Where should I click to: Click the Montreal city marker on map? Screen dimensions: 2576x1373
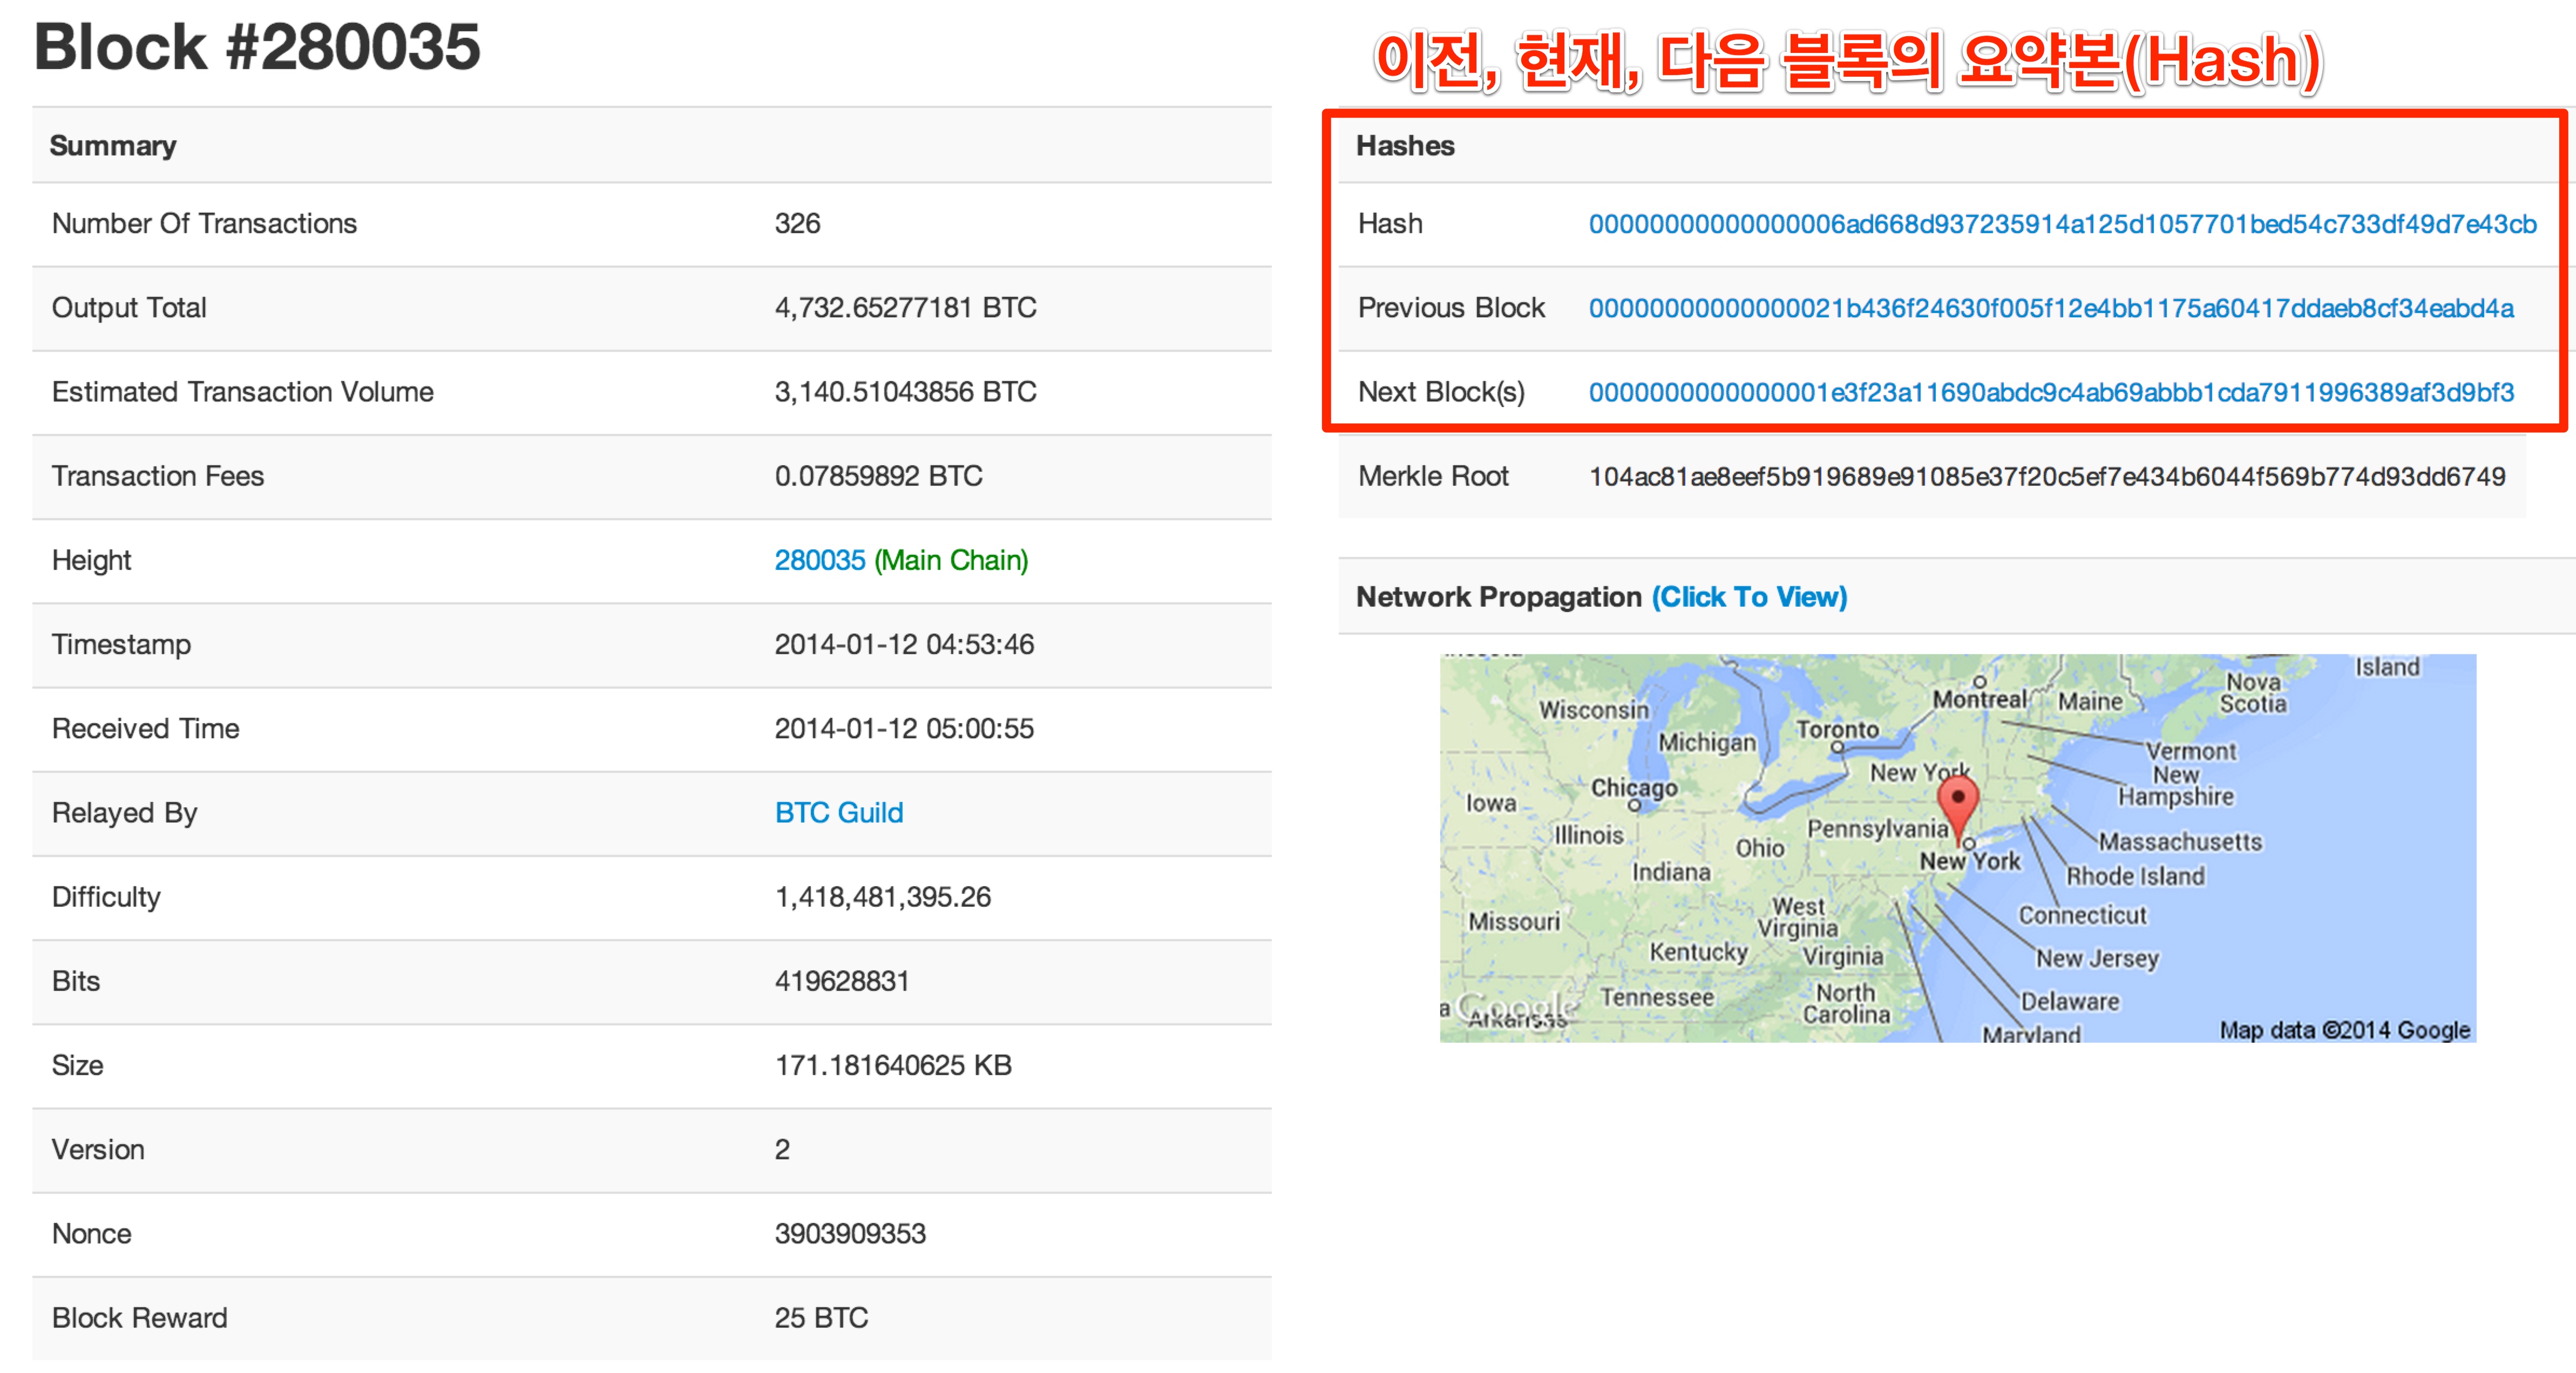(1979, 682)
